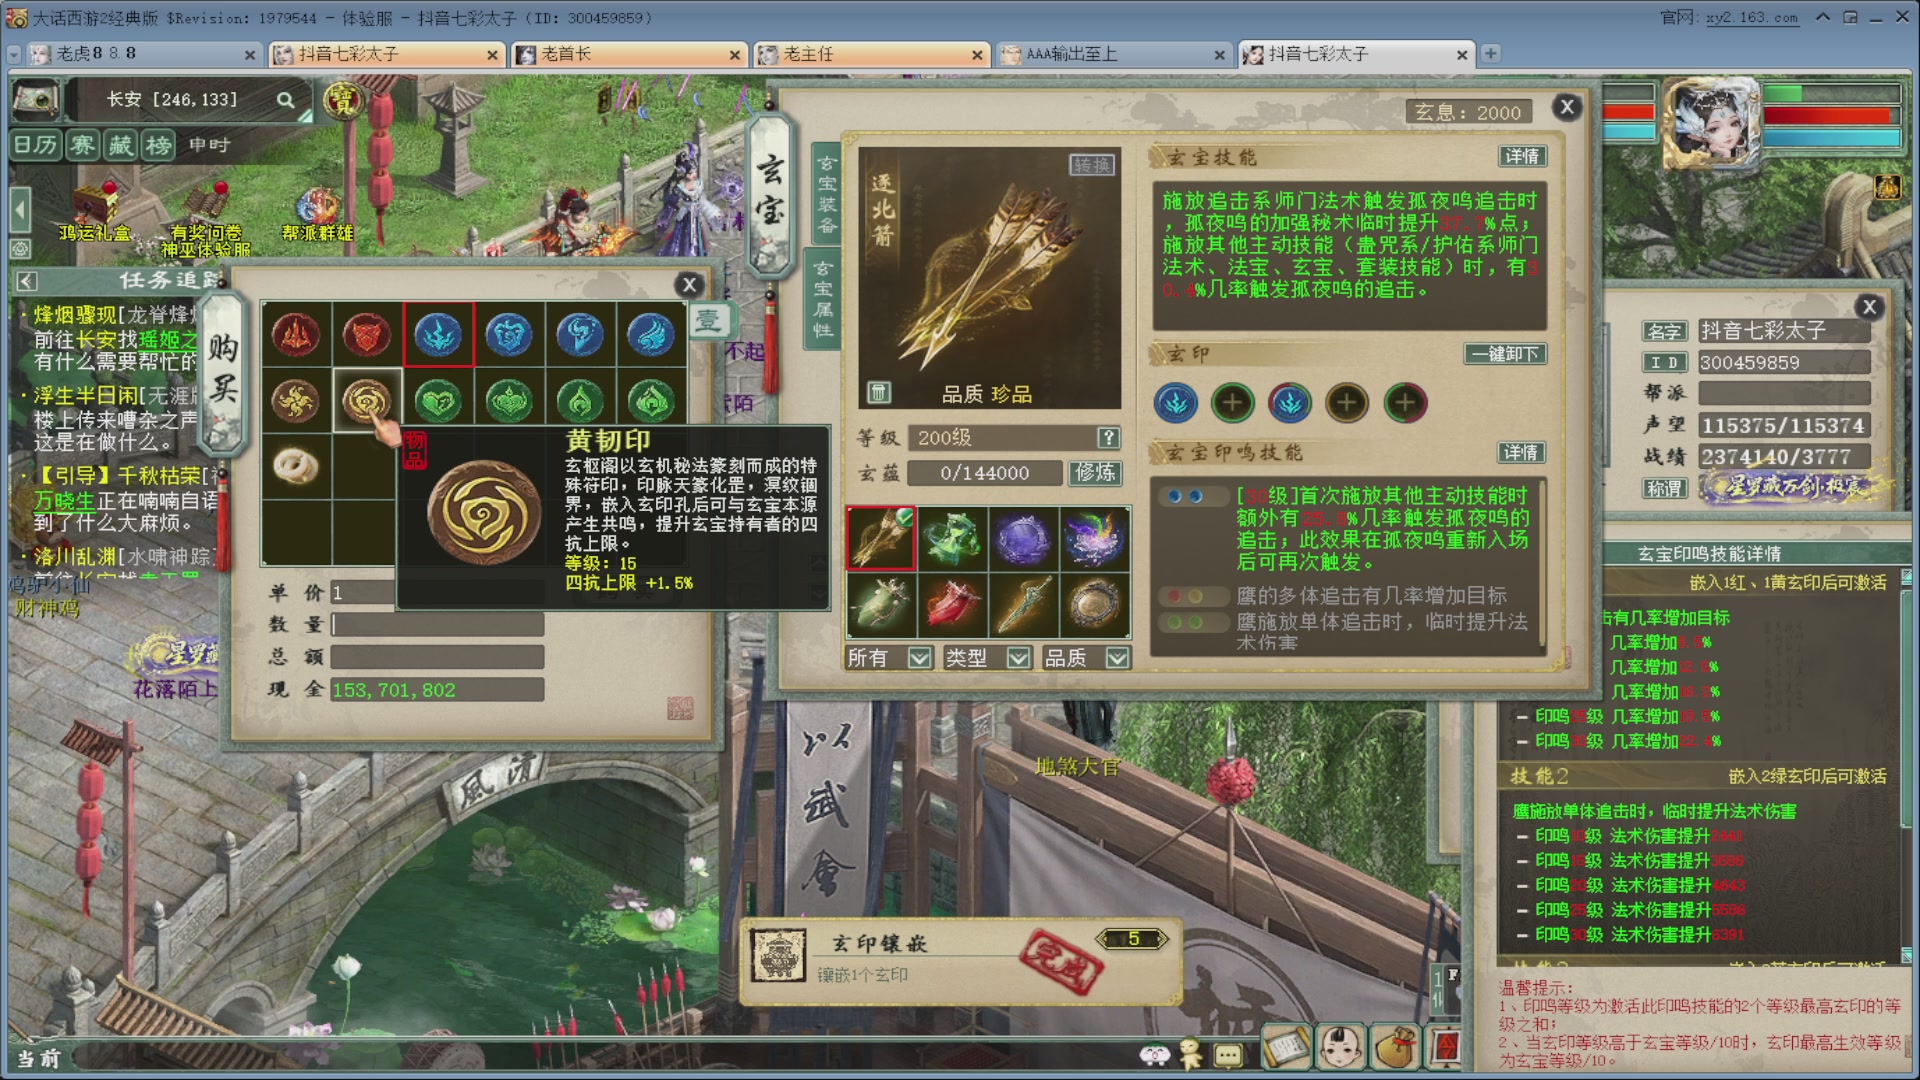Screen dimensions: 1920x1080
Task: Click the 数量 quantity input field
Action: 437,624
